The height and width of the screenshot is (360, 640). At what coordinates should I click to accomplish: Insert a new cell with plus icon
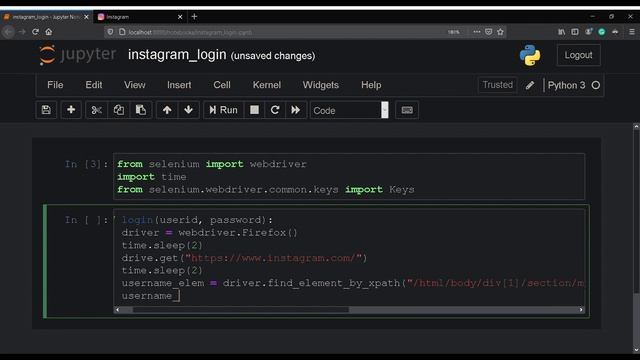click(71, 110)
